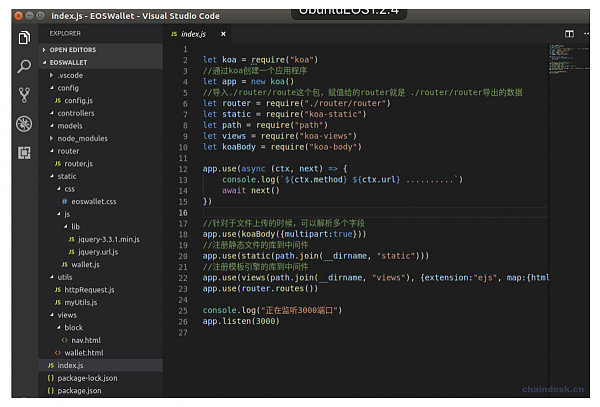Maximize the VS Code window
This screenshot has width=600, height=407.
point(40,16)
